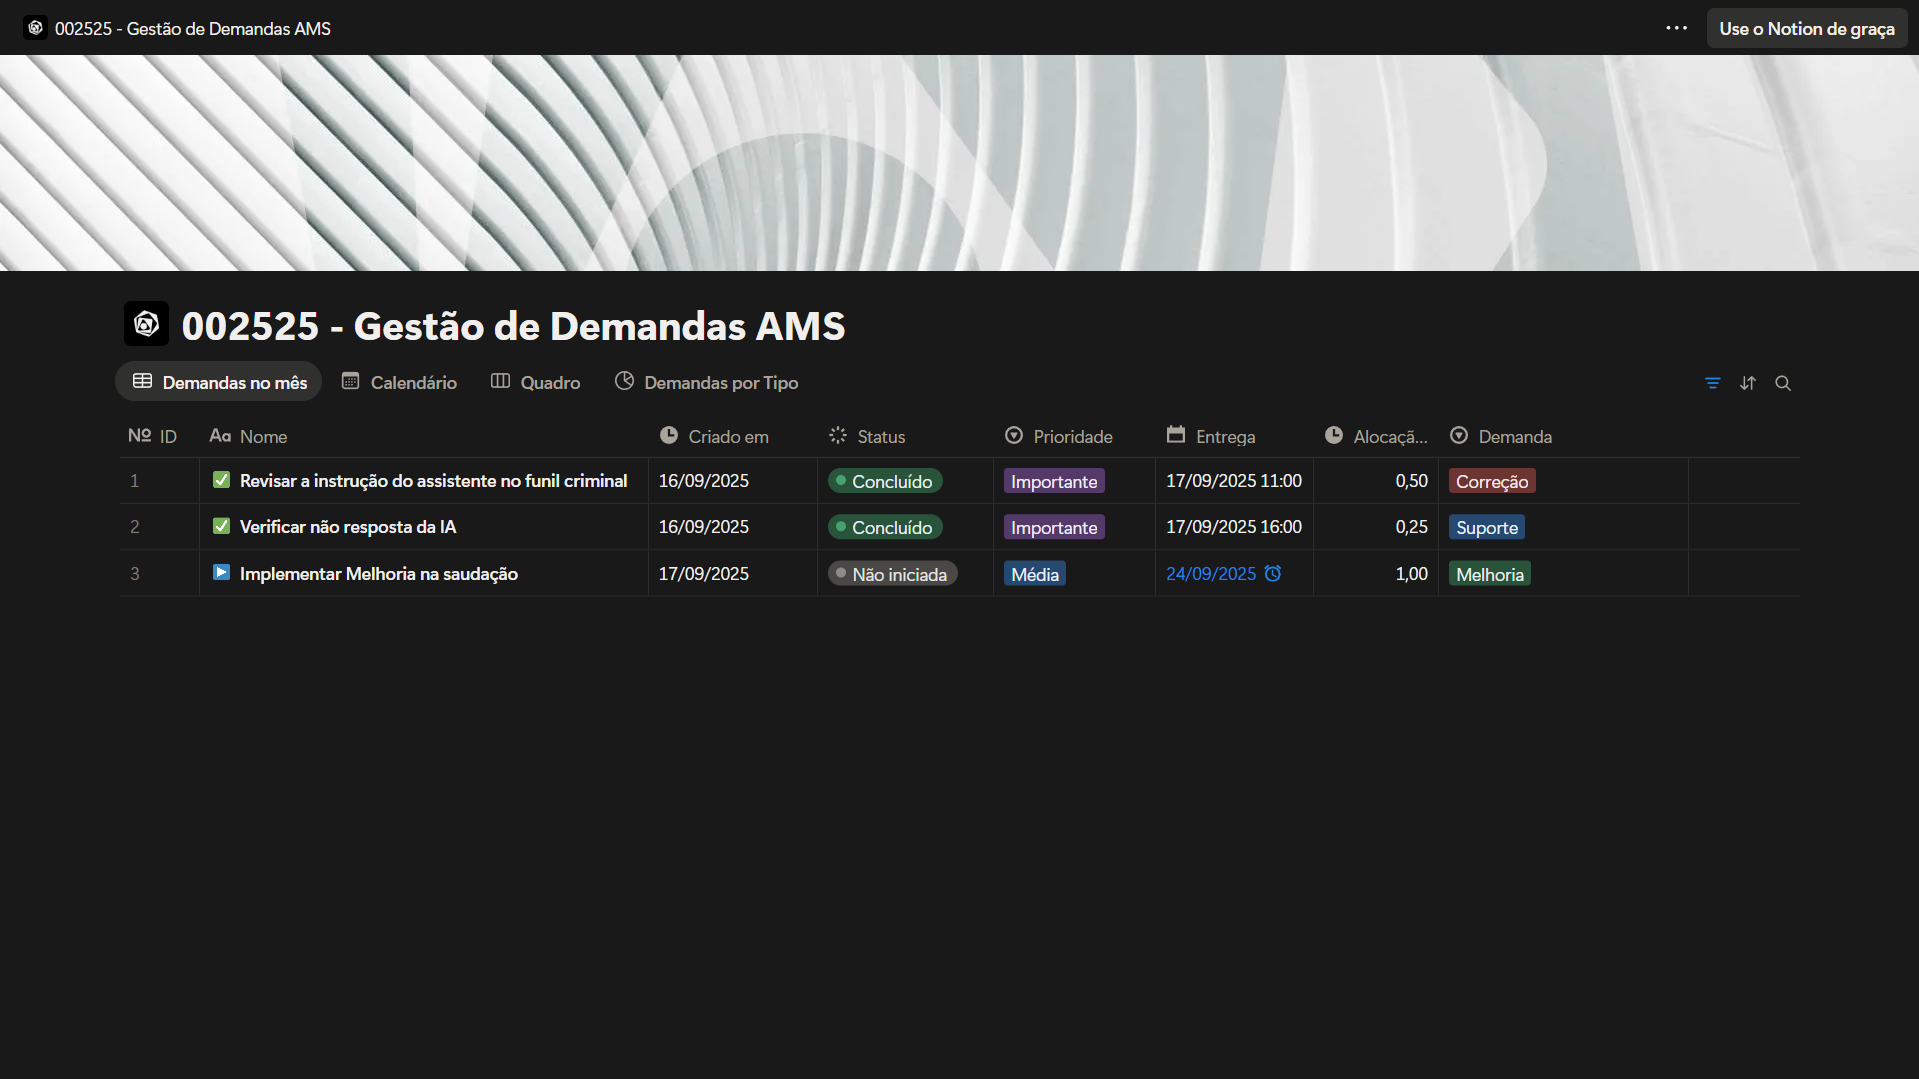Click the Notion logo icon in top bar

click(35, 28)
